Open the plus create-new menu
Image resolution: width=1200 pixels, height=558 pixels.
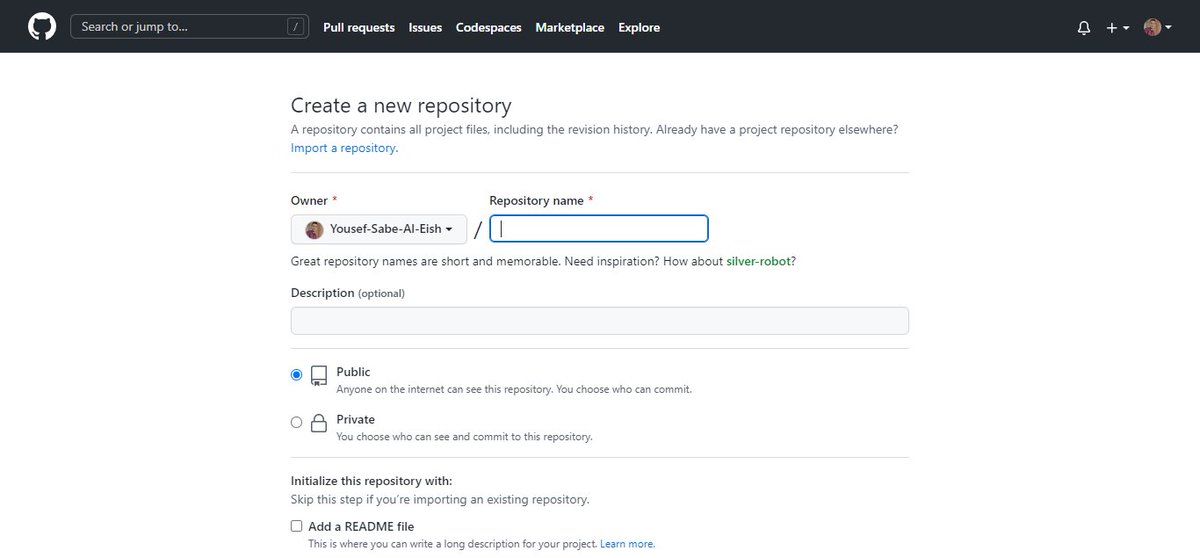tap(1117, 28)
